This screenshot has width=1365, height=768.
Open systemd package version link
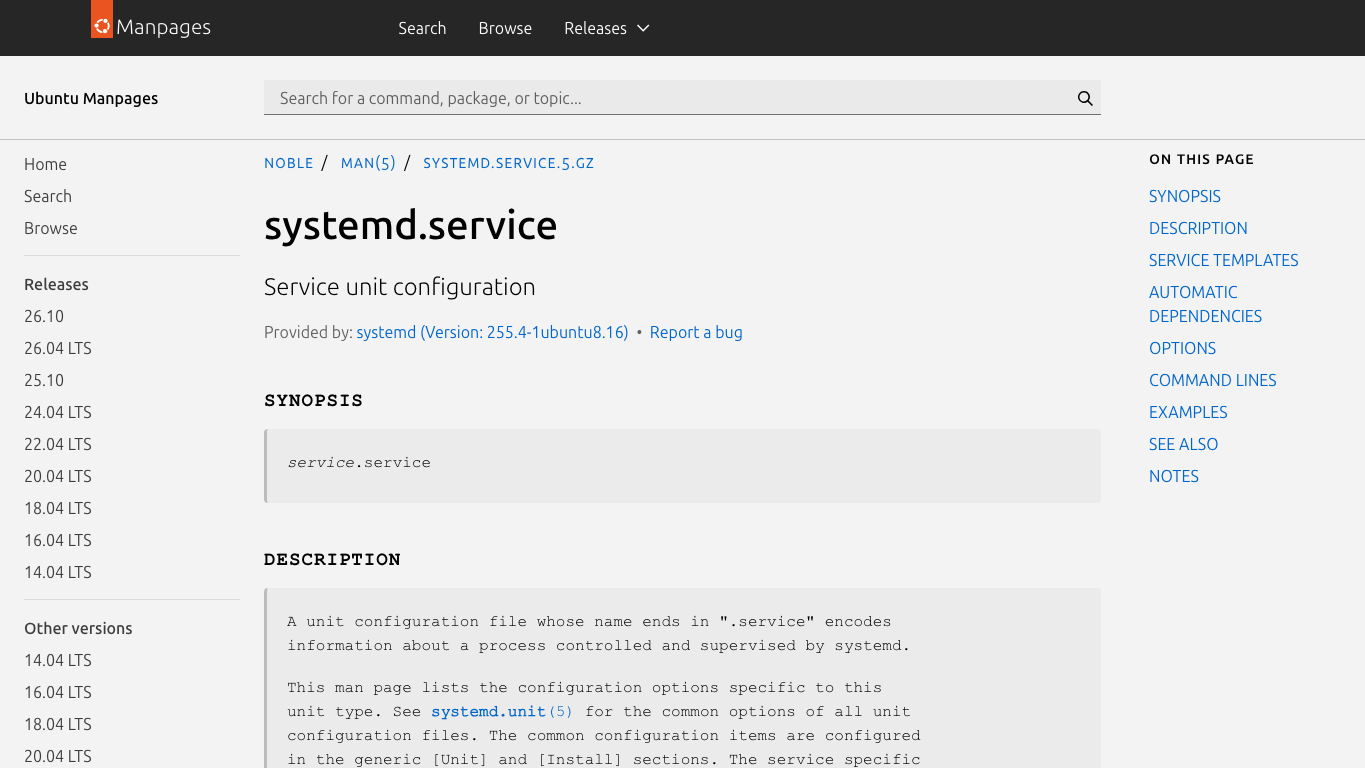click(x=492, y=332)
